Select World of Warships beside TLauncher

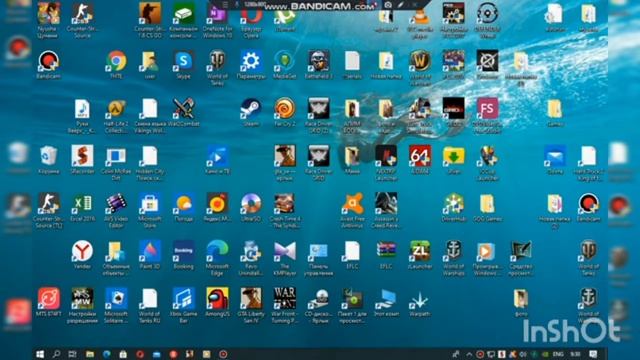coord(453,251)
